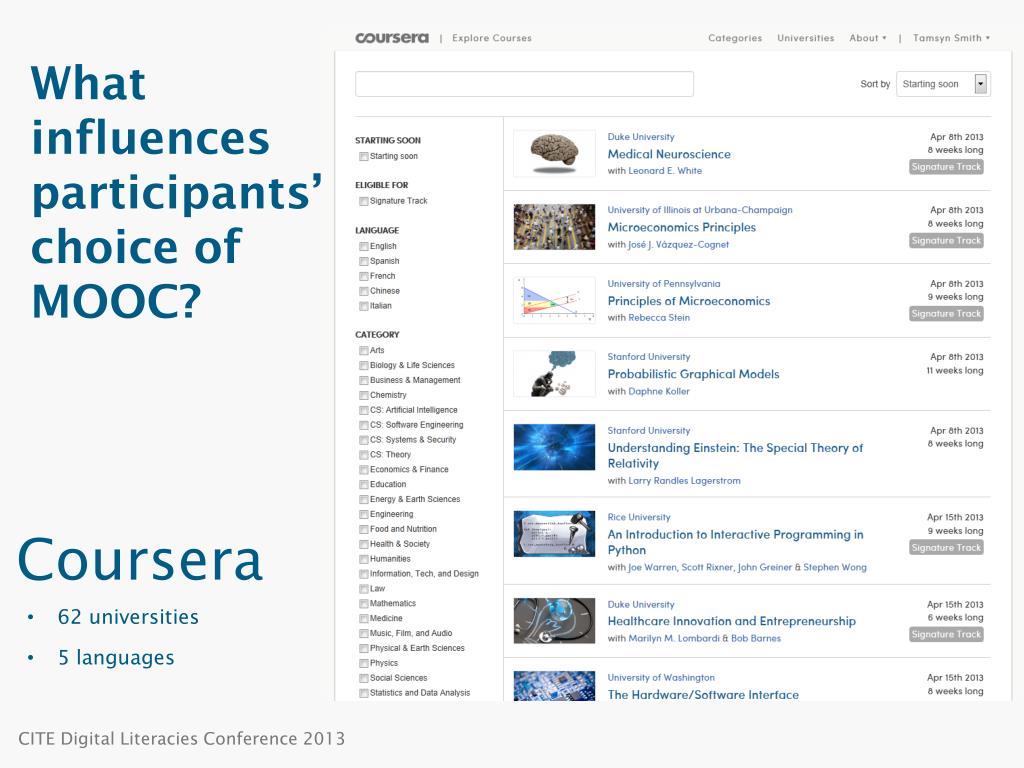The height and width of the screenshot is (768, 1024).
Task: Check Energy & Earth Sciences category
Action: (363, 500)
